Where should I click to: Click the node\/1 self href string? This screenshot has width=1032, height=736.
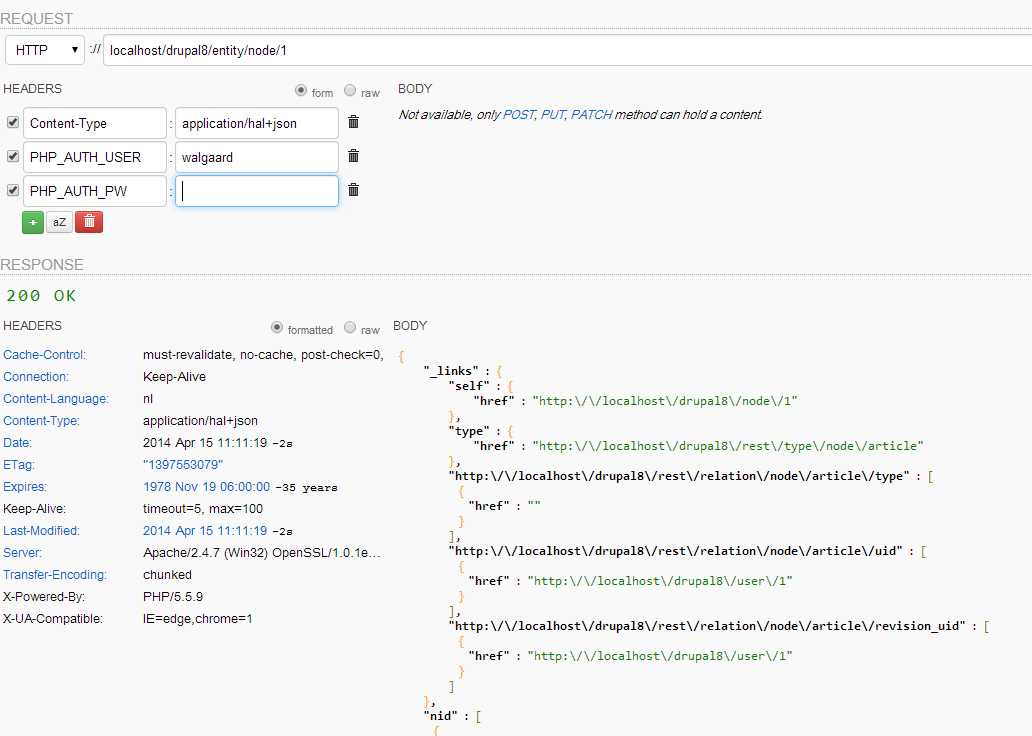point(665,401)
